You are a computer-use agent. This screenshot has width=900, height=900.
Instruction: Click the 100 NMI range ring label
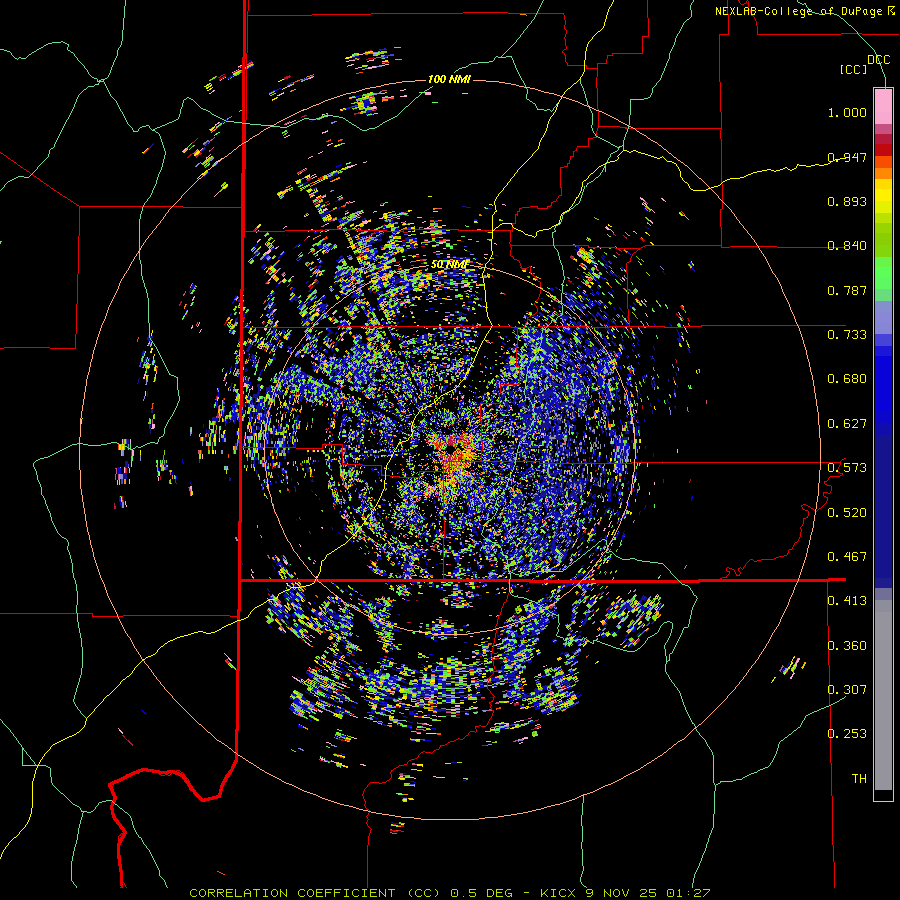449,79
